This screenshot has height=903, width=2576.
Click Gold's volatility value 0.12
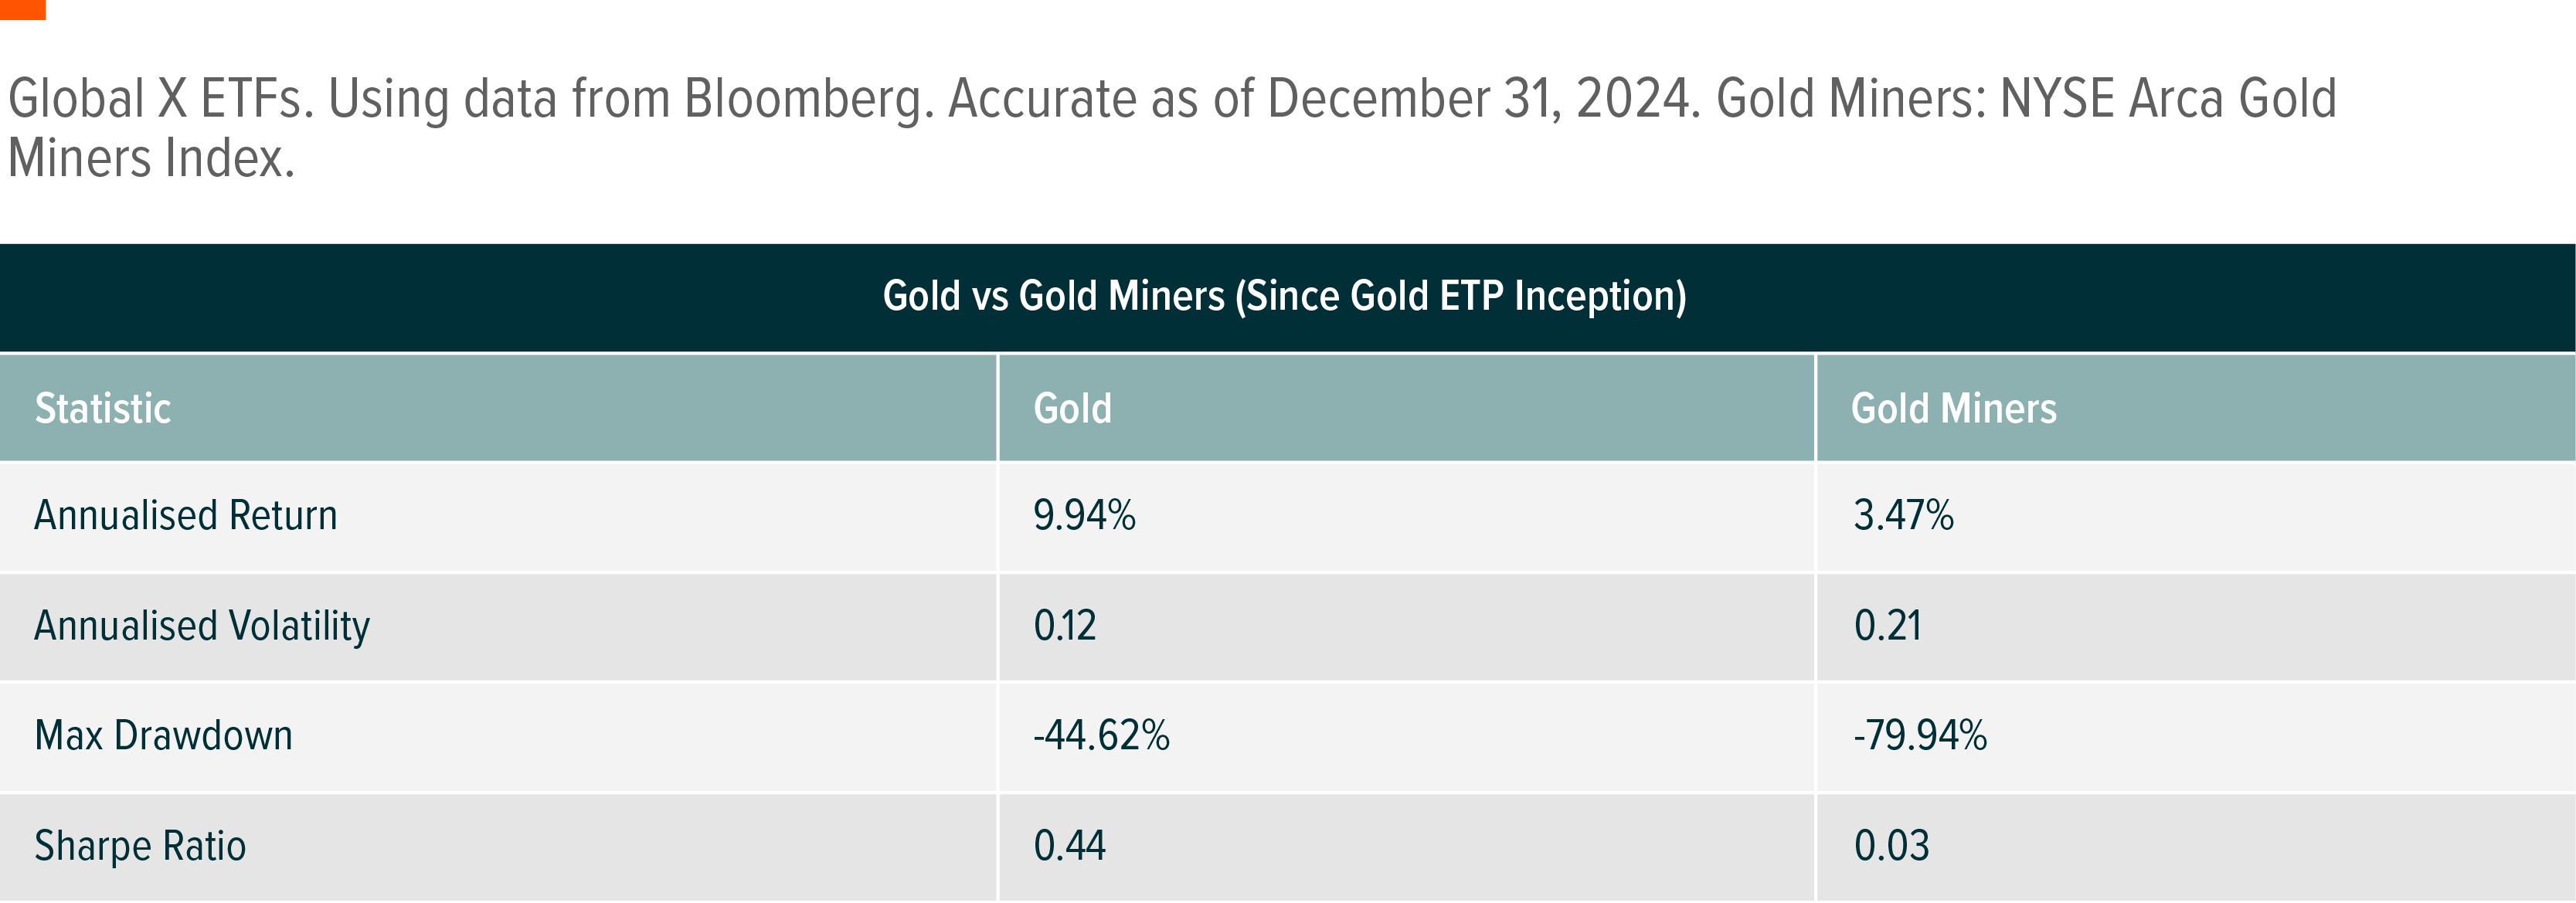coord(1065,626)
